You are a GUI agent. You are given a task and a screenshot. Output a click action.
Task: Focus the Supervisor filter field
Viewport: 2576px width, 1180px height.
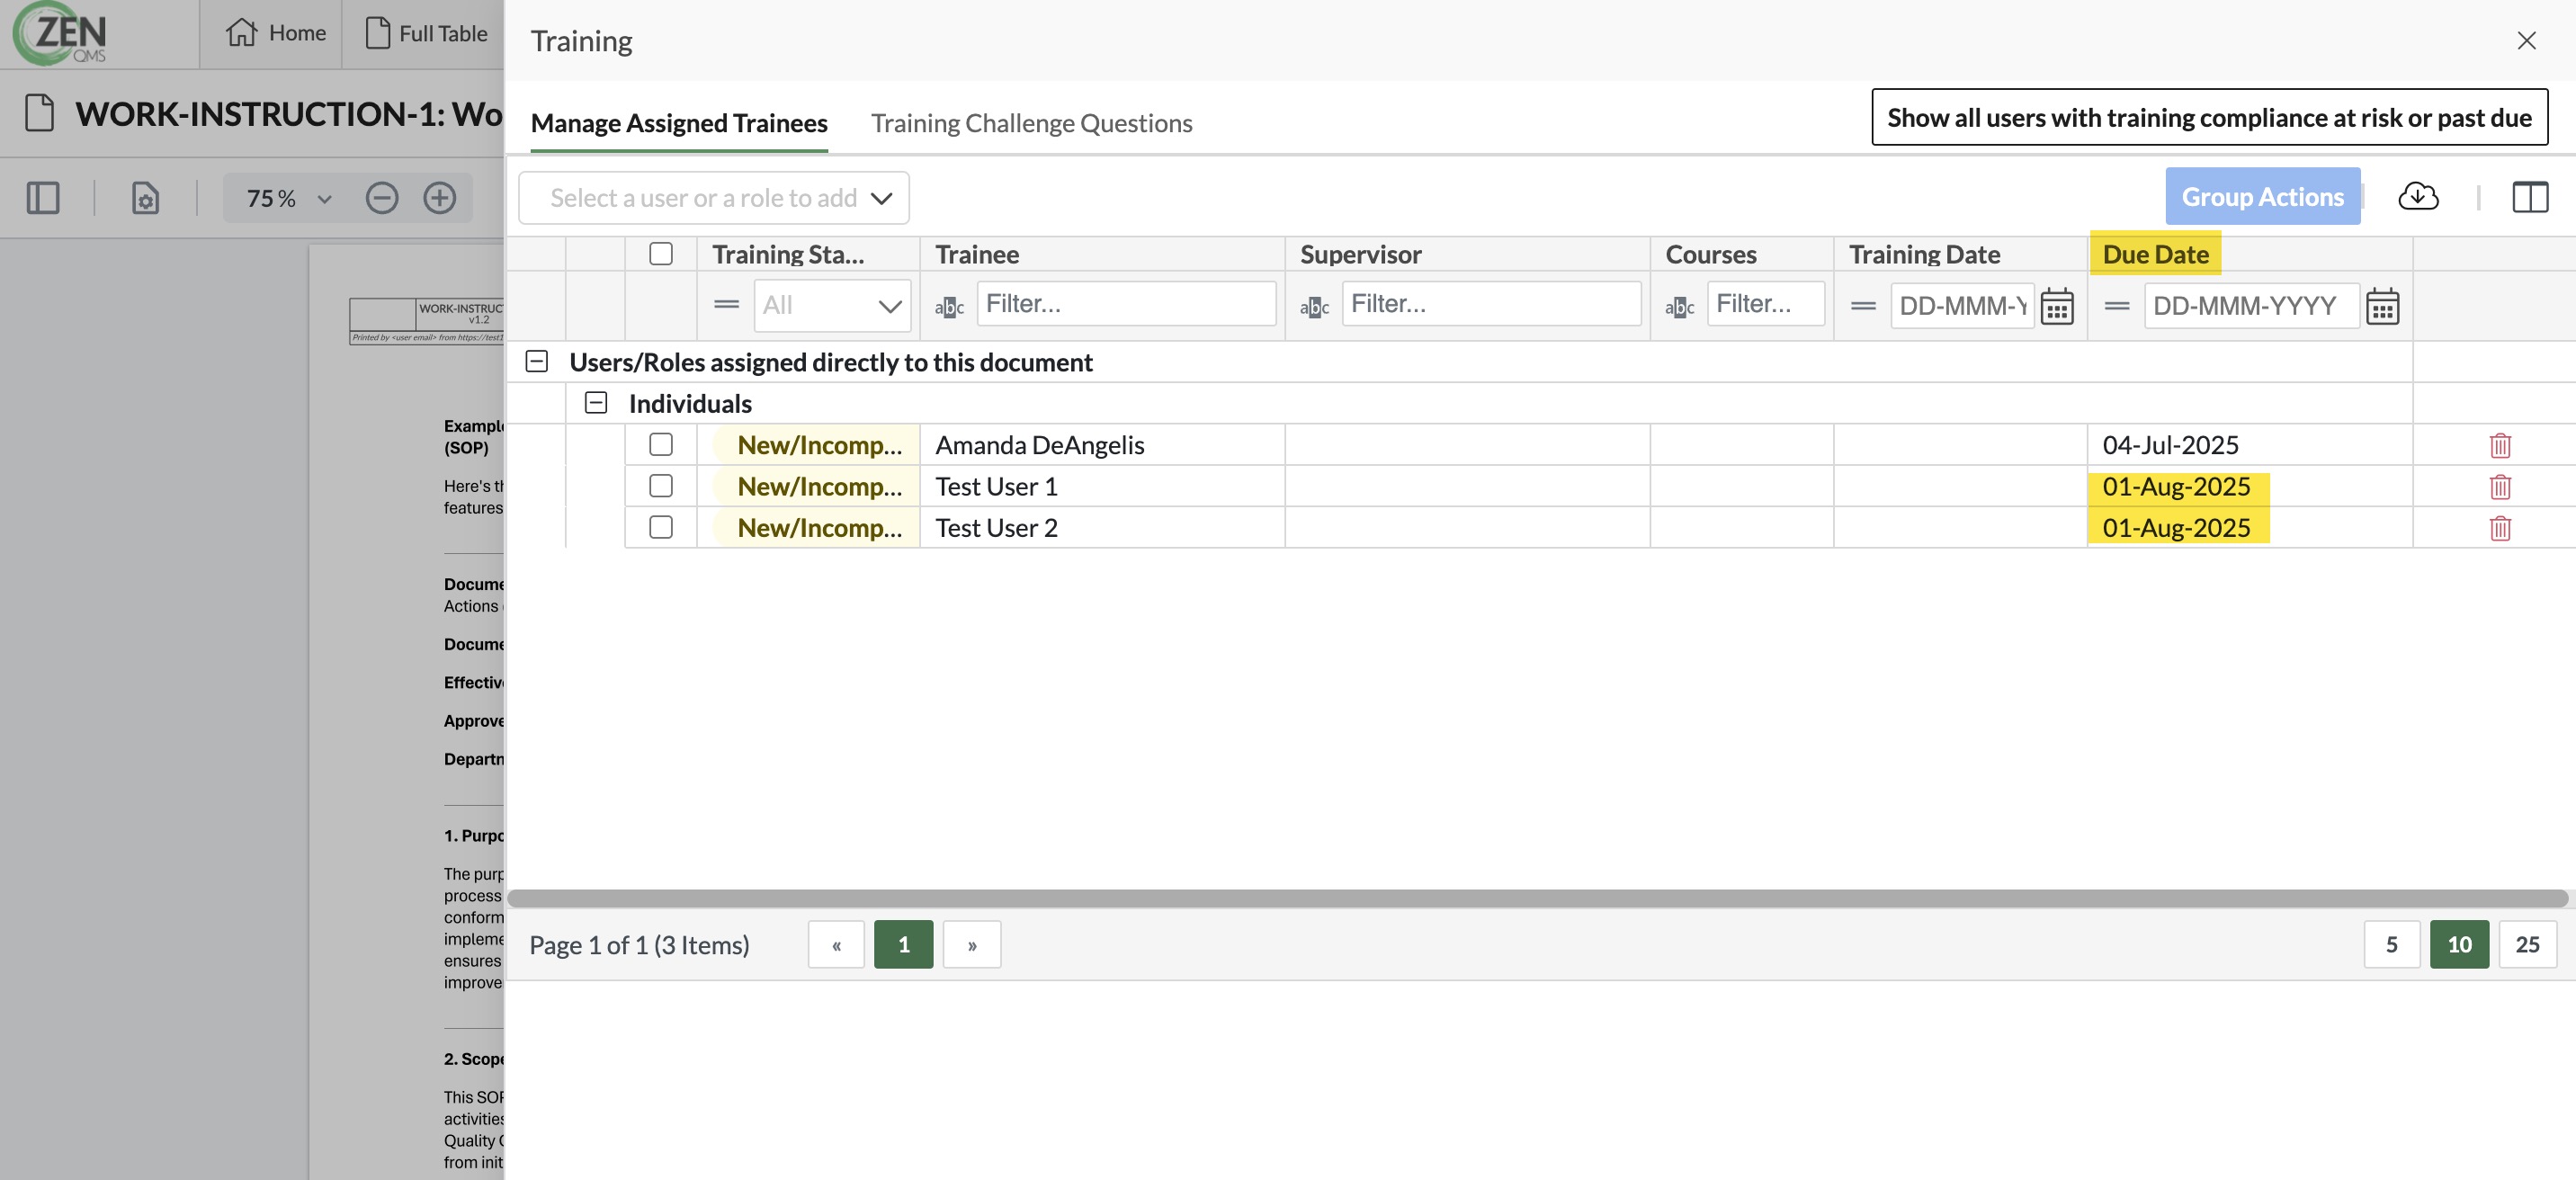tap(1492, 303)
